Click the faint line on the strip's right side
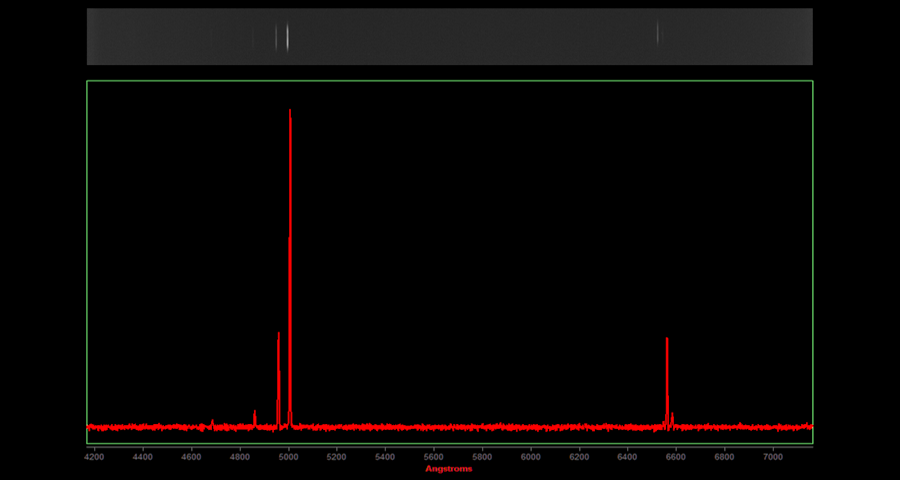This screenshot has height=480, width=900. (657, 34)
